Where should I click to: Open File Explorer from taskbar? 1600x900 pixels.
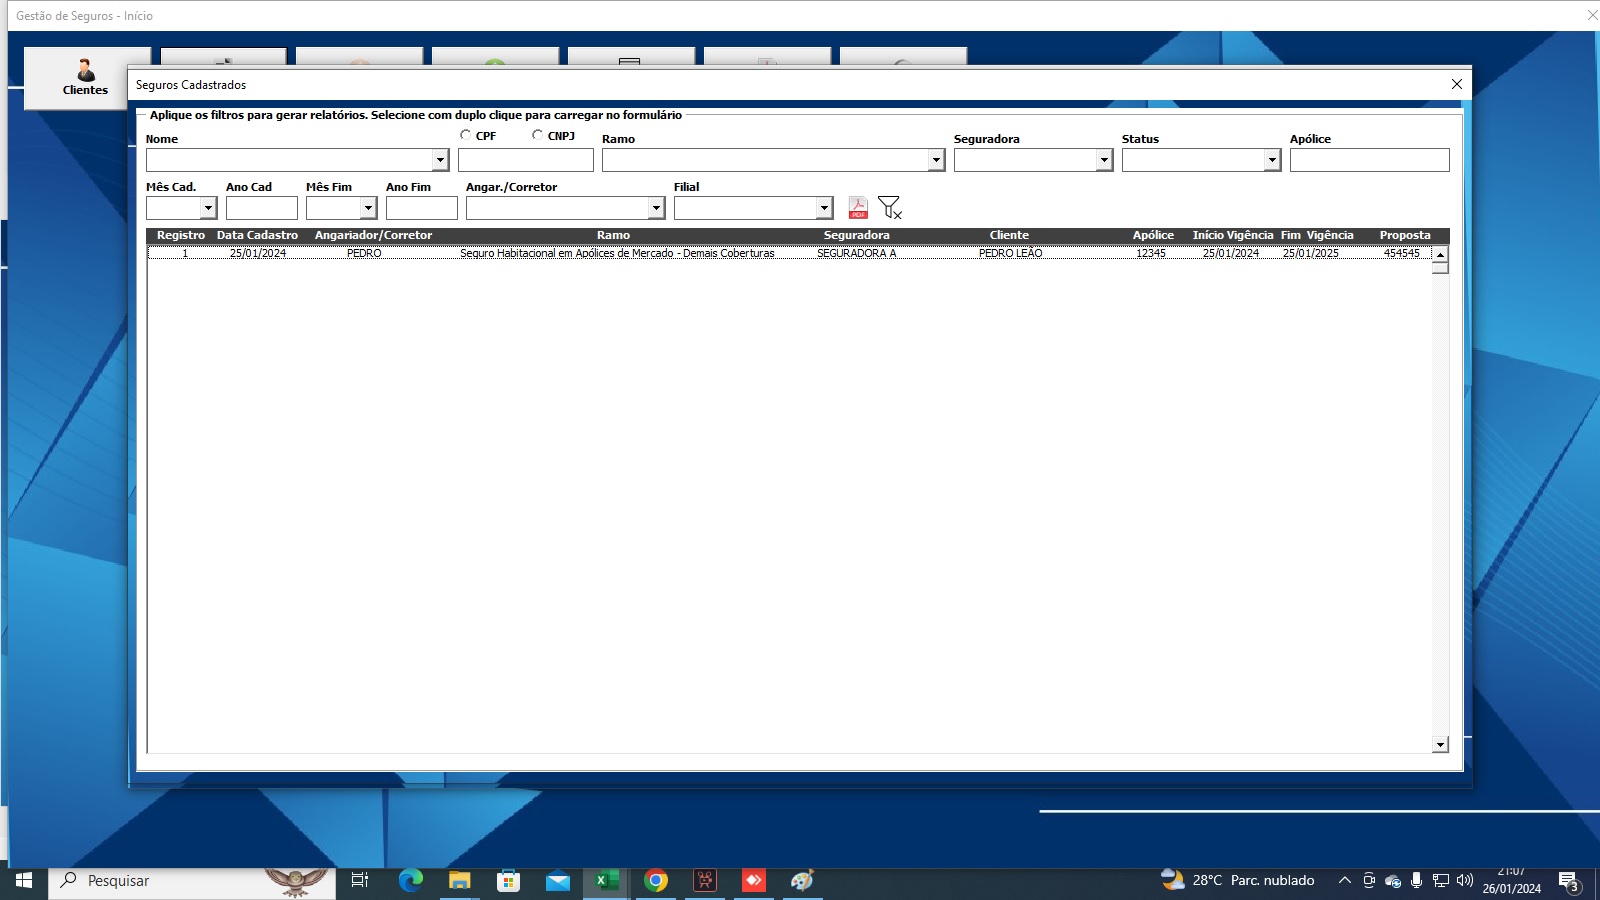pyautogui.click(x=459, y=880)
